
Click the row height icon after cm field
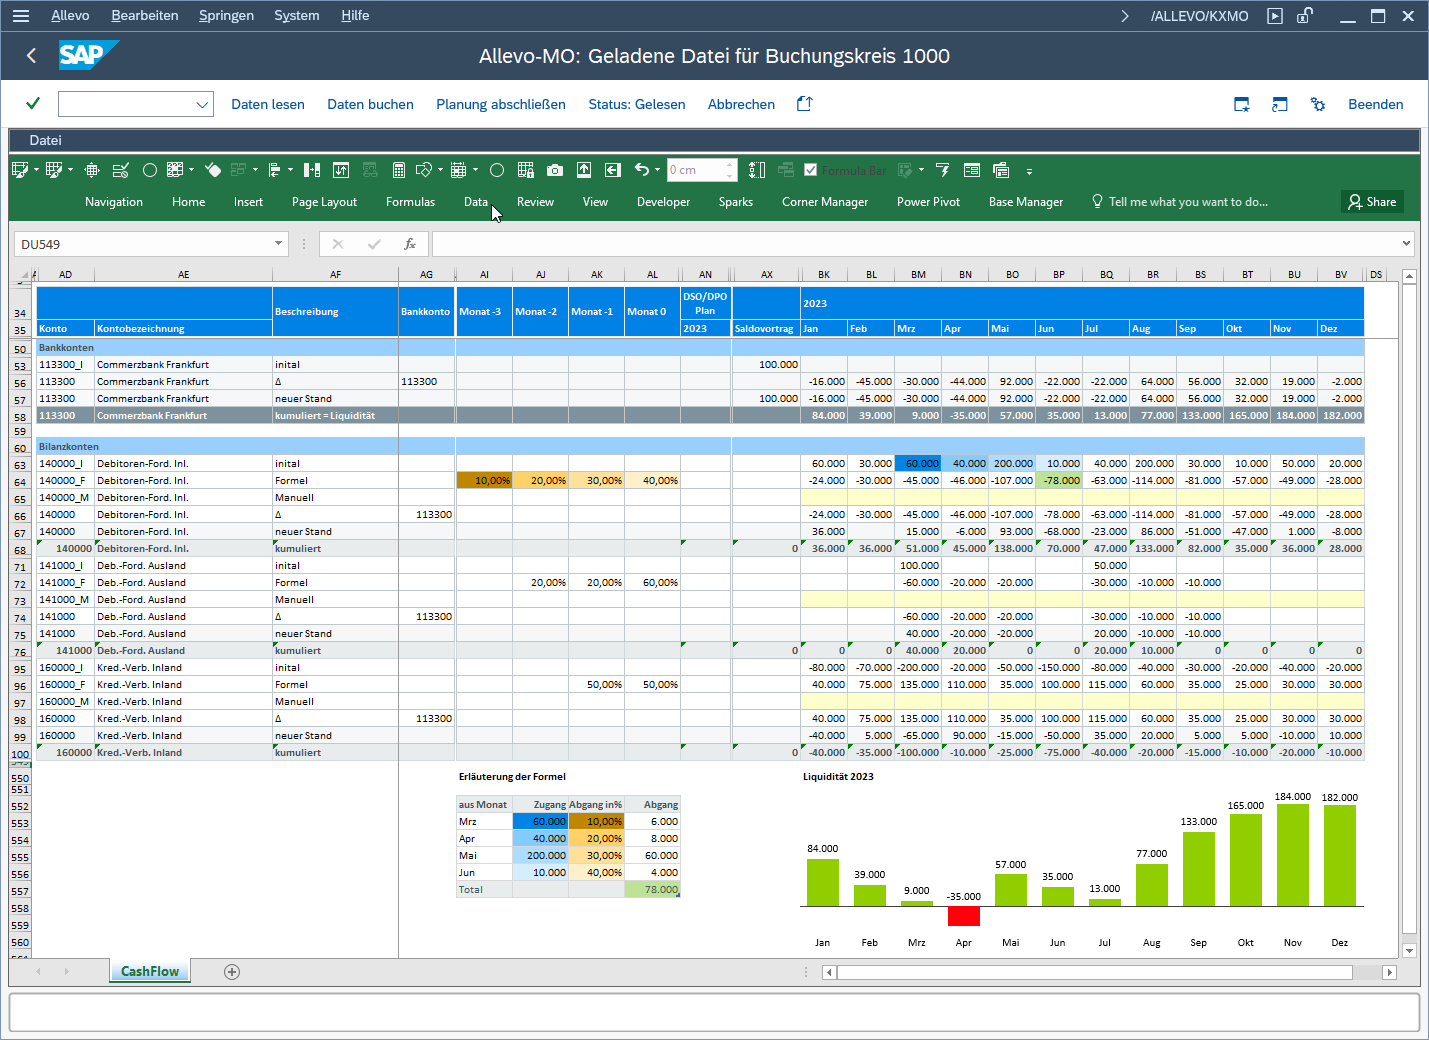tap(757, 170)
